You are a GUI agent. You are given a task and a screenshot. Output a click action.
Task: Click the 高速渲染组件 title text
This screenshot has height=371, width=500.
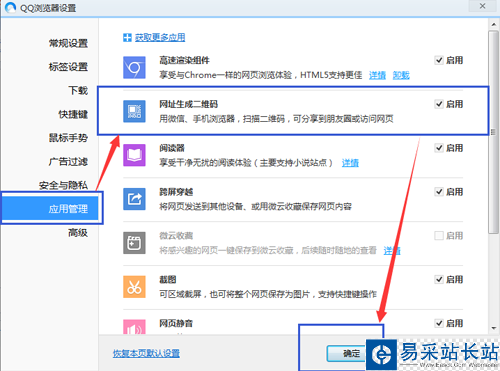[184, 60]
